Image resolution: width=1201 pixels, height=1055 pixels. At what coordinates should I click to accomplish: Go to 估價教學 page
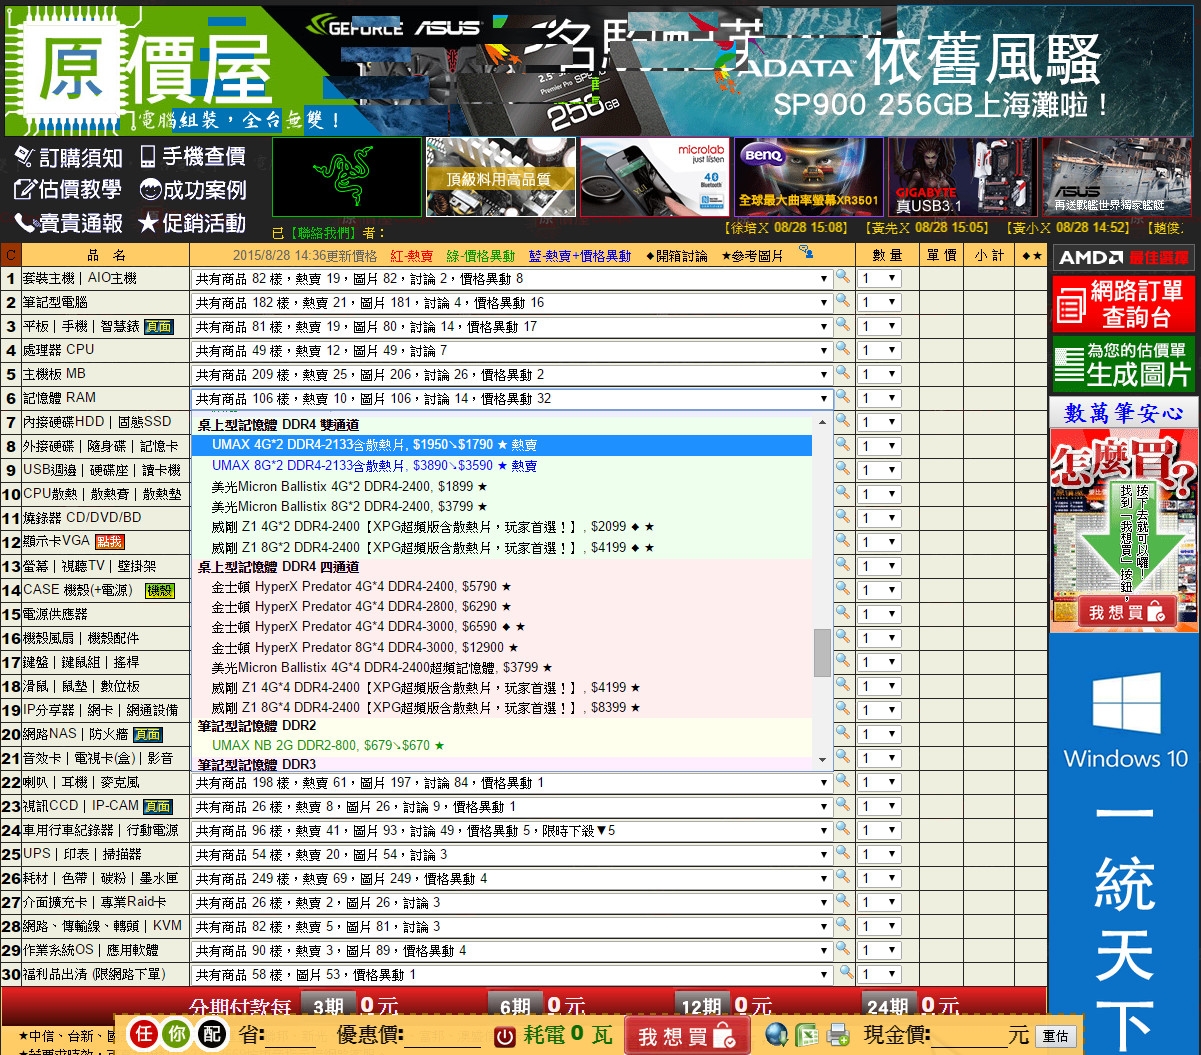point(68,189)
